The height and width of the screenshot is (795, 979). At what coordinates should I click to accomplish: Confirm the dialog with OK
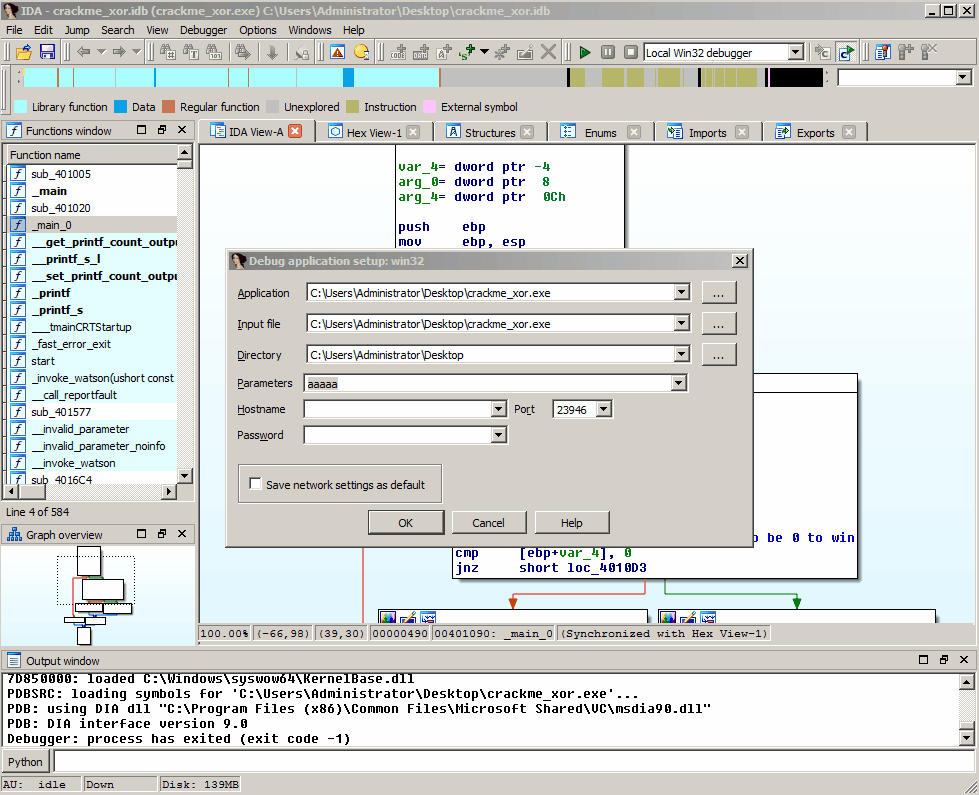point(406,523)
